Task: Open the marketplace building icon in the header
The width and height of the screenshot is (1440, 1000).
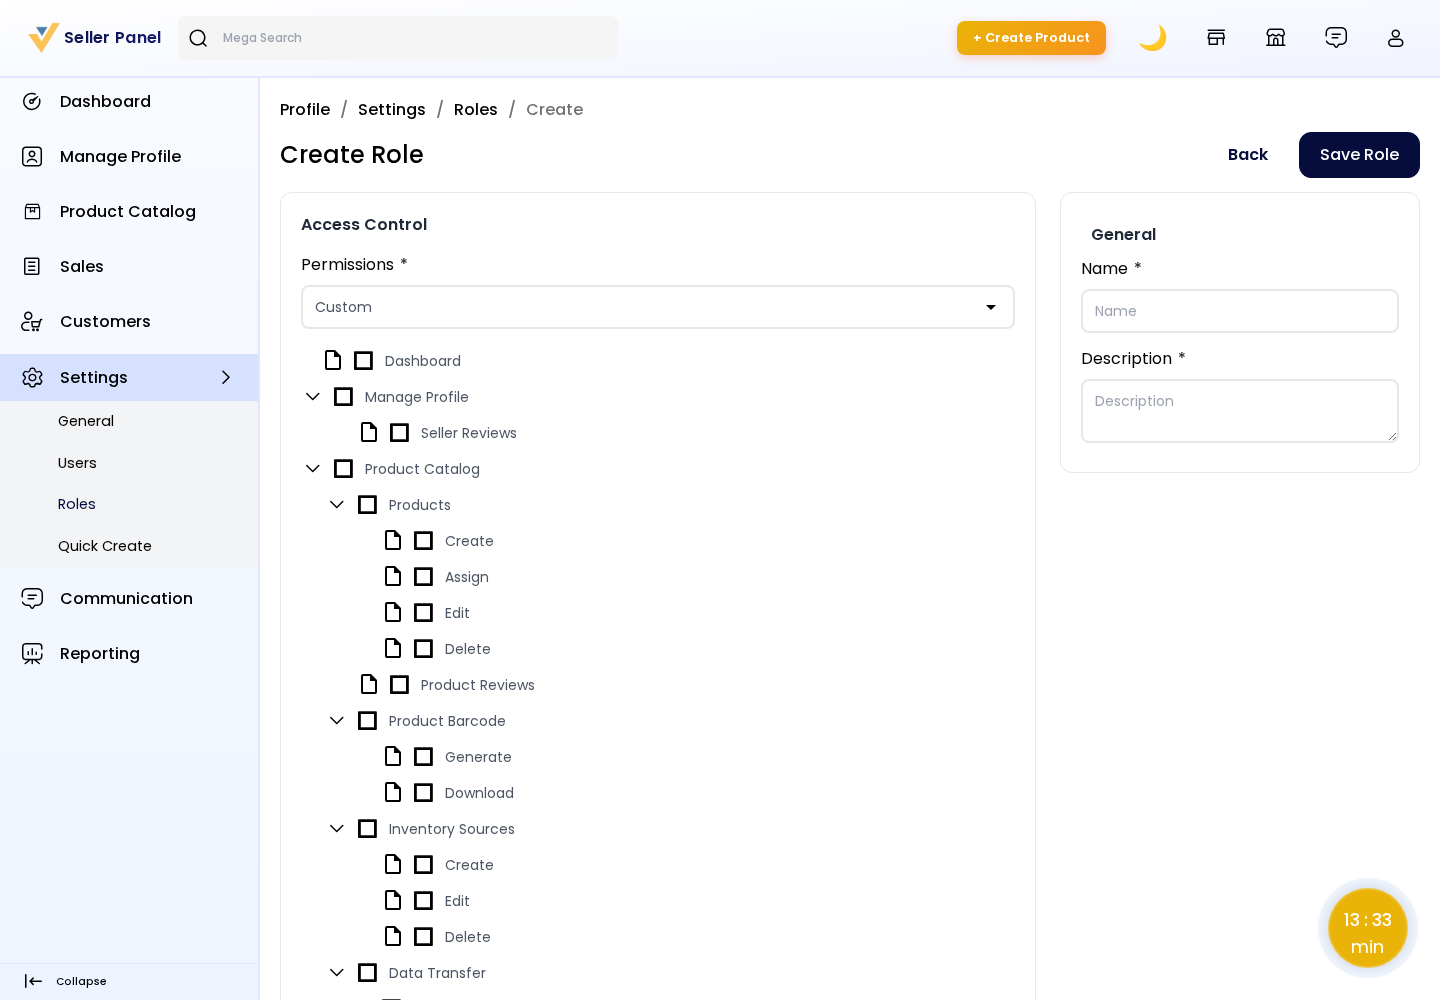Action: 1276,38
